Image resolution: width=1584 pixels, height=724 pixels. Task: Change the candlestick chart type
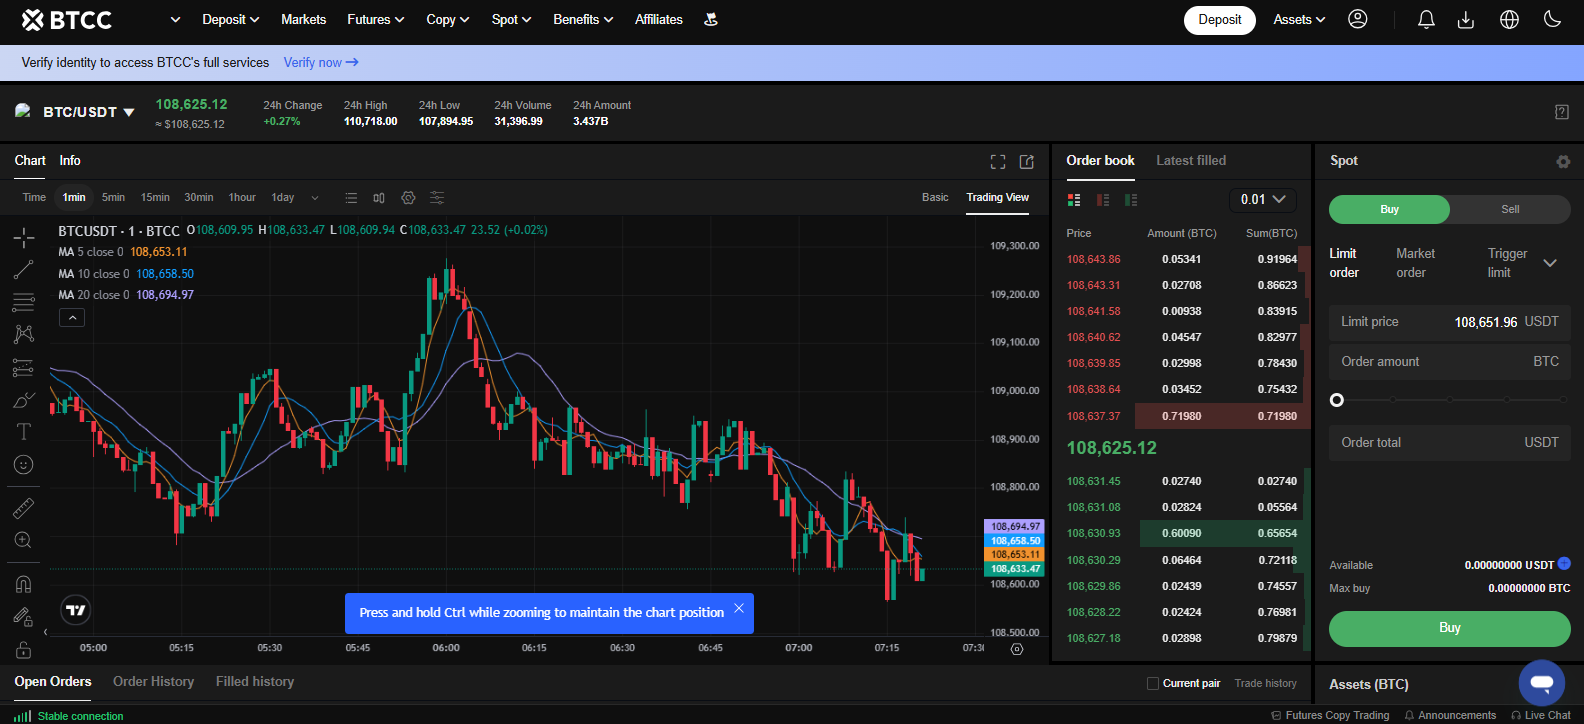pos(379,198)
